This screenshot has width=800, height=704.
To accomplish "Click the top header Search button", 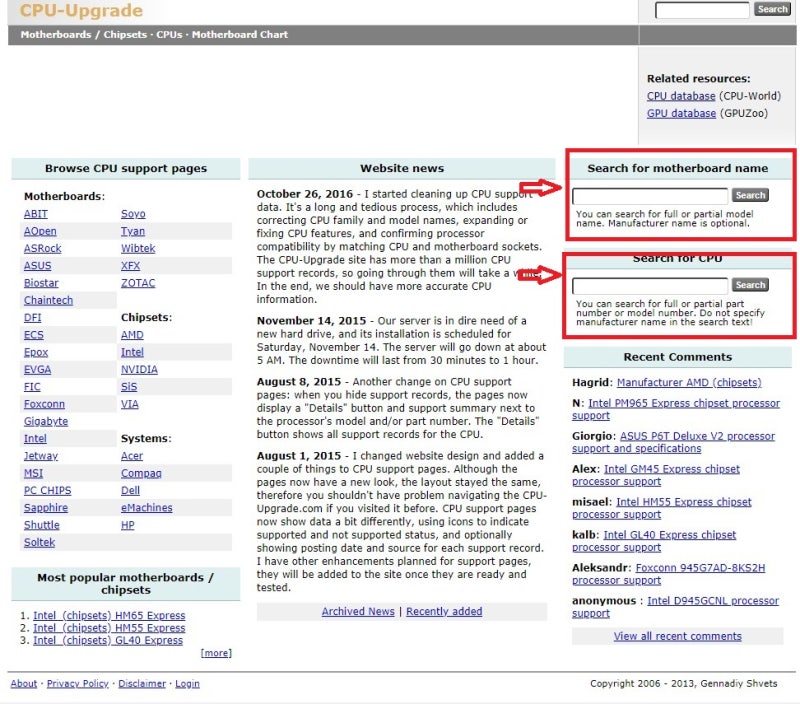I will point(772,9).
